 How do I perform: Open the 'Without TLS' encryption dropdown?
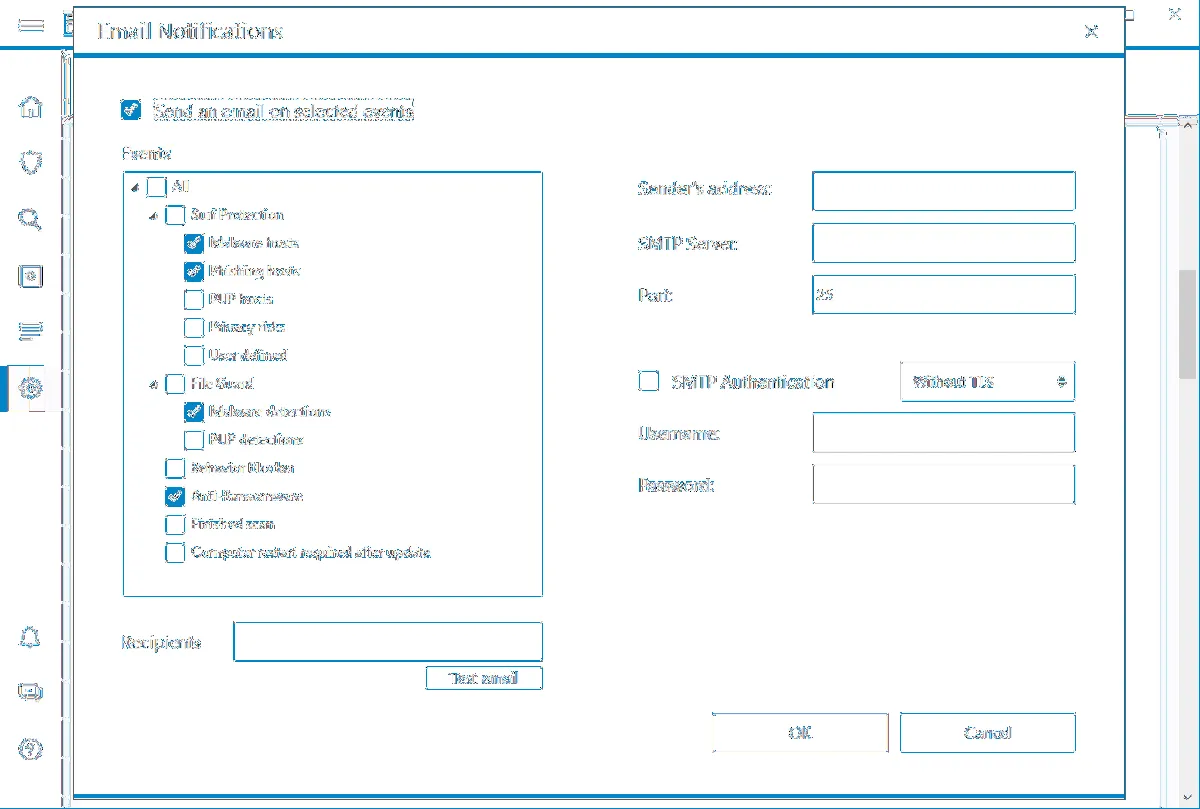click(988, 382)
